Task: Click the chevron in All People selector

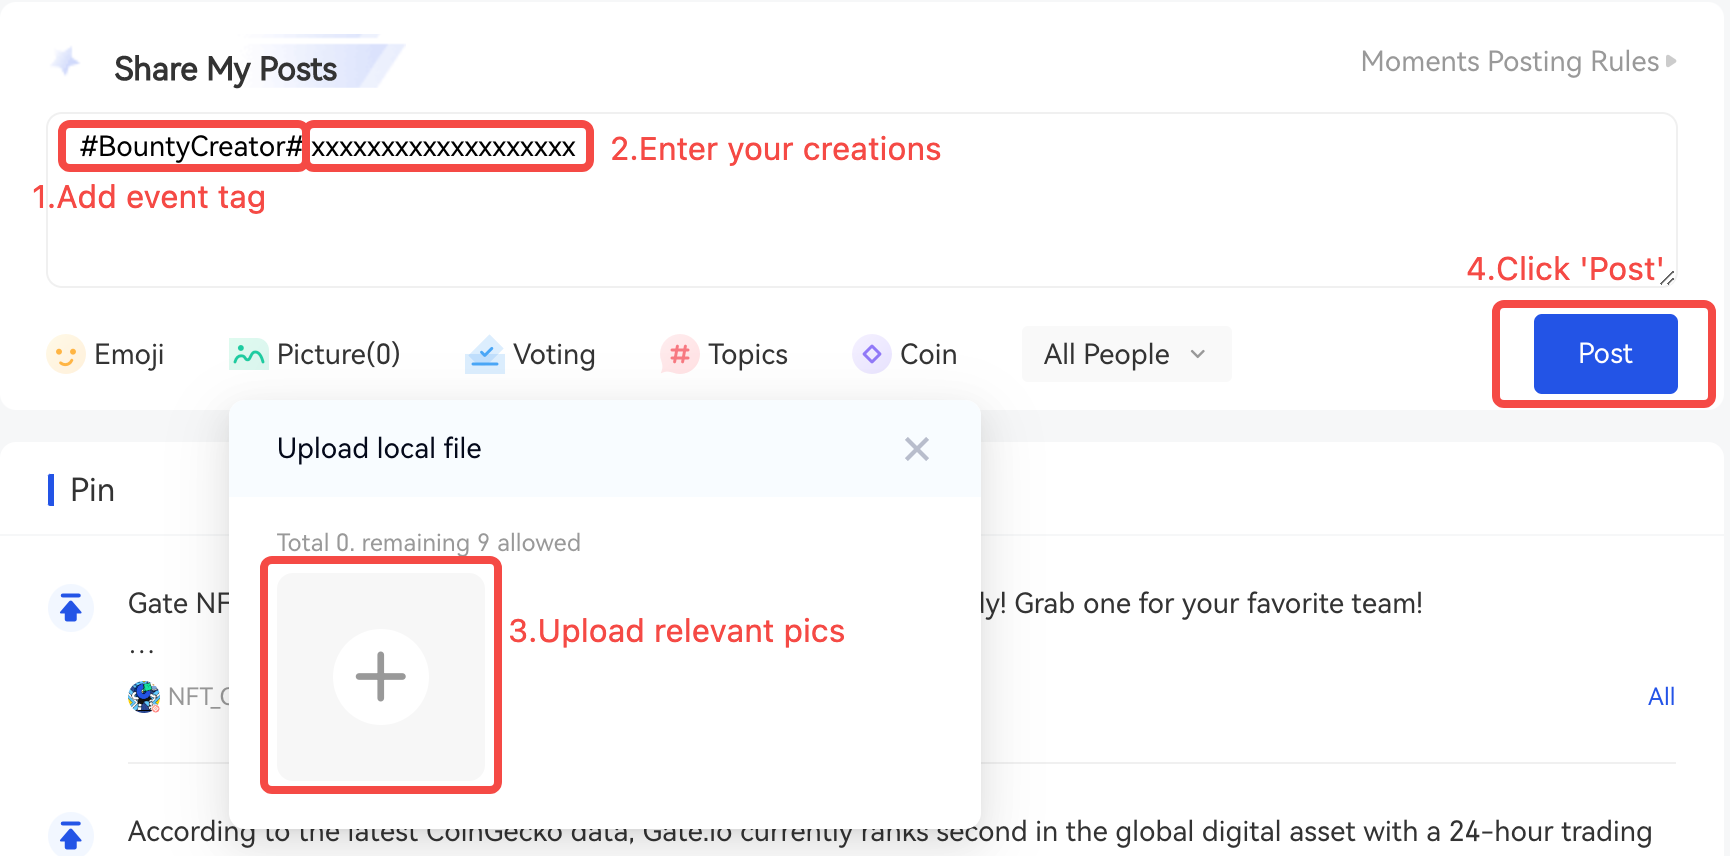Action: [1198, 354]
